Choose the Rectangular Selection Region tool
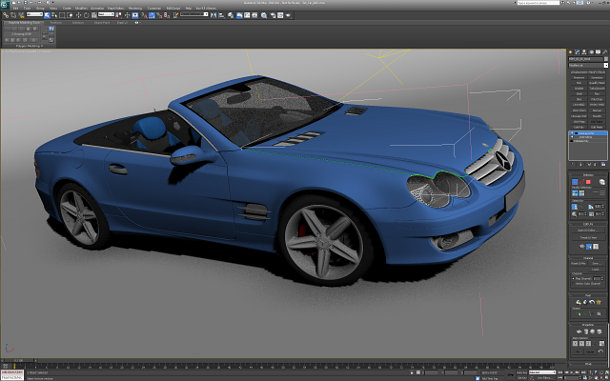The height and width of the screenshot is (381, 610). (62, 15)
